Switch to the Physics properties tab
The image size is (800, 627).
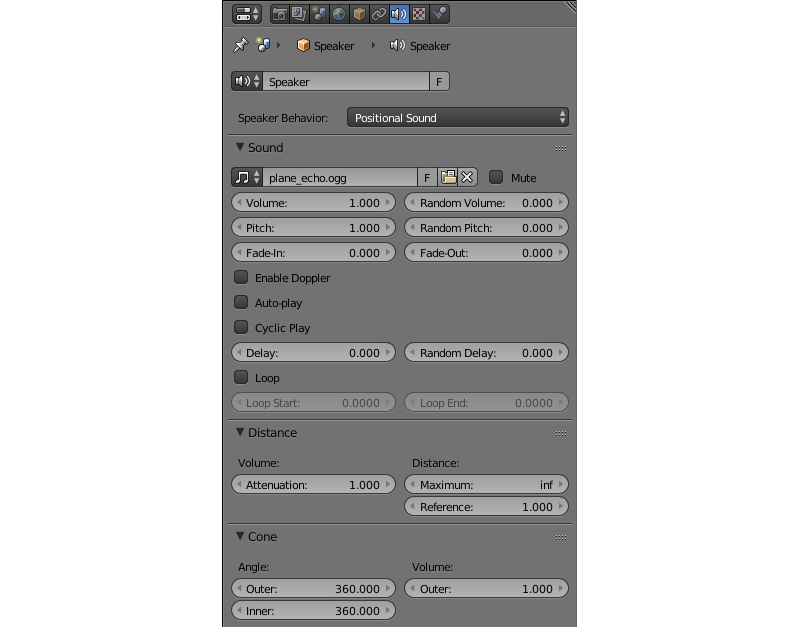pos(439,14)
